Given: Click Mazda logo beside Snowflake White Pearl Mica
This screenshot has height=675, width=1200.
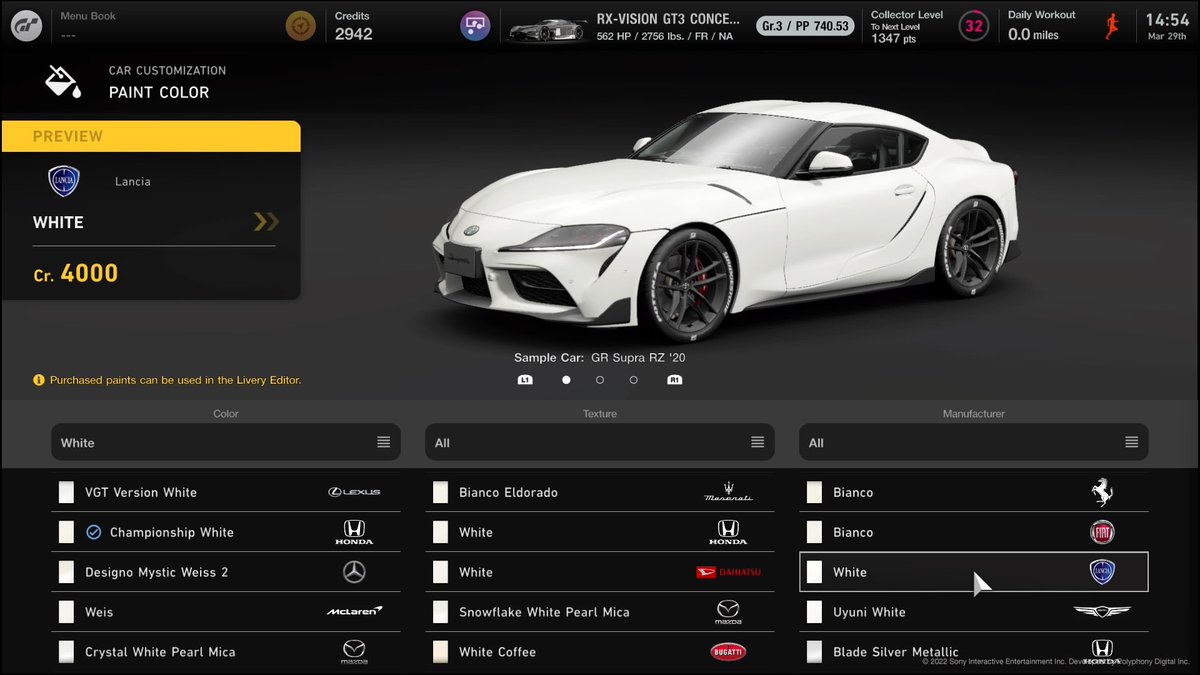Looking at the screenshot, I should [728, 612].
